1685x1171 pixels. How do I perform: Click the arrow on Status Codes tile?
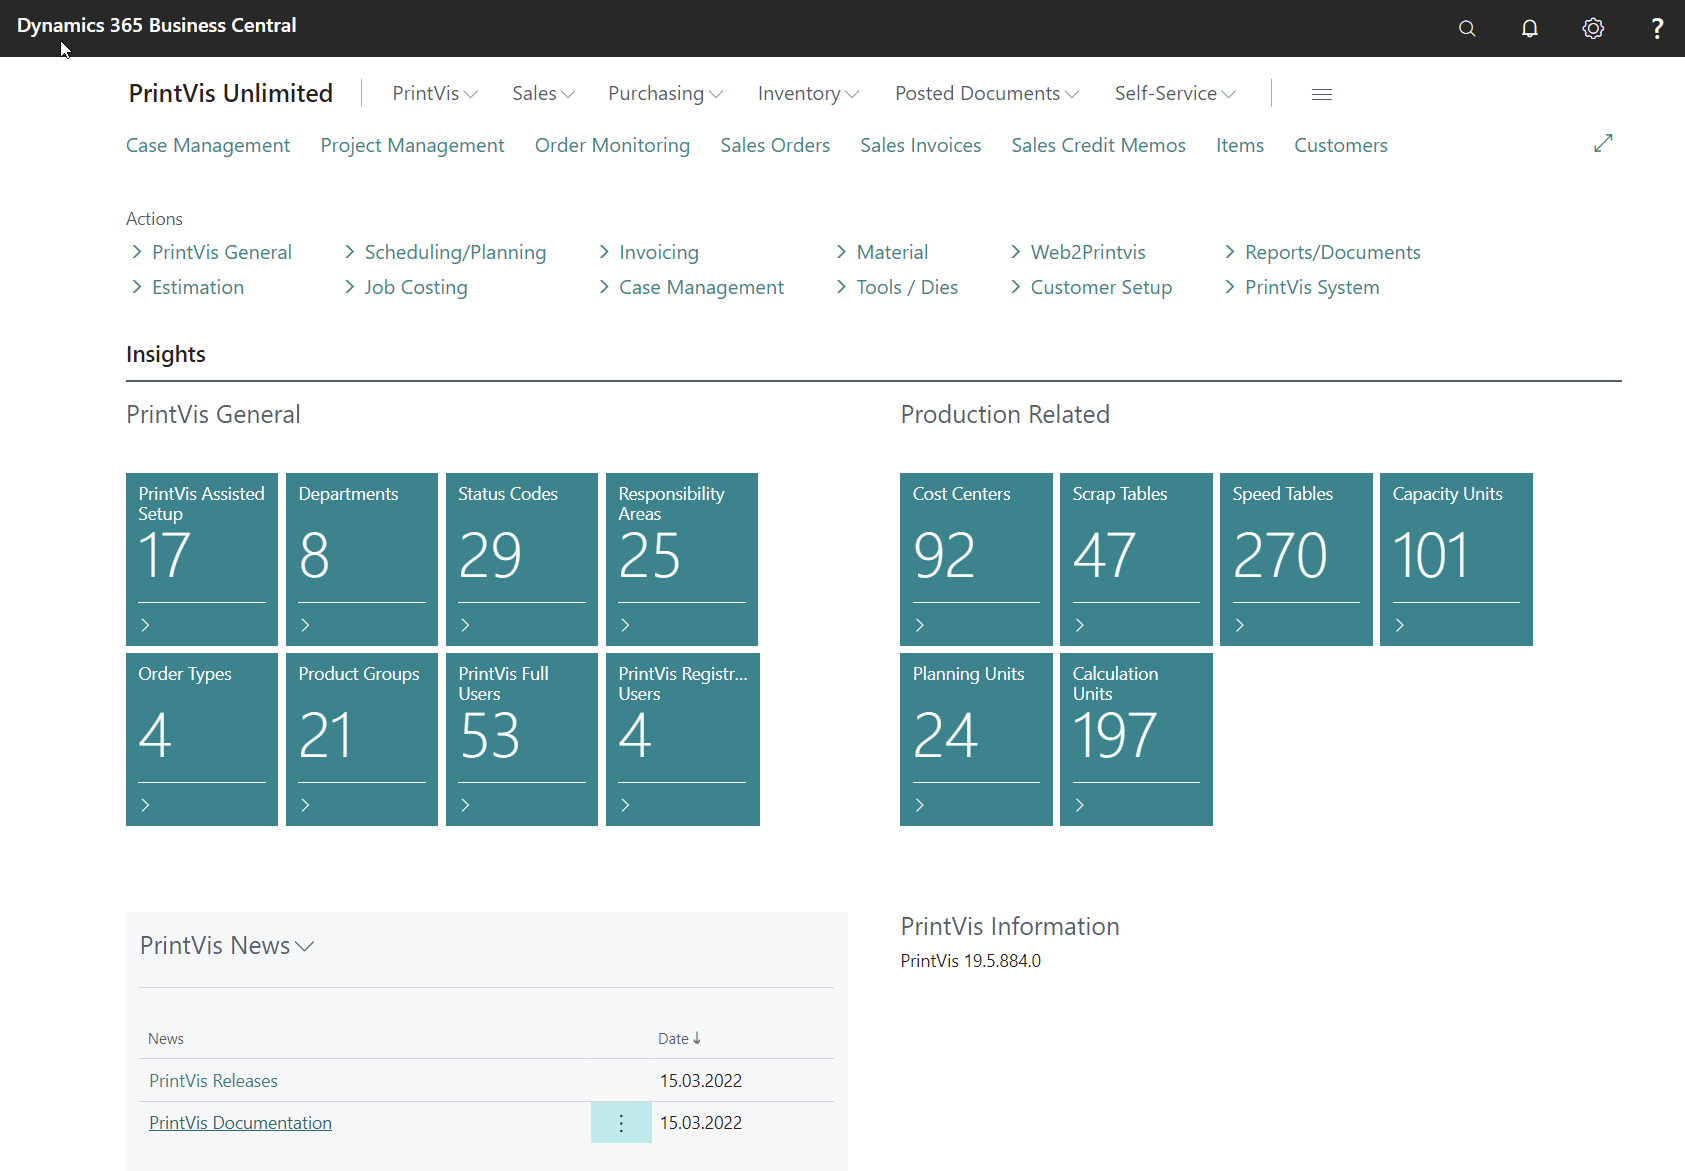(x=466, y=625)
